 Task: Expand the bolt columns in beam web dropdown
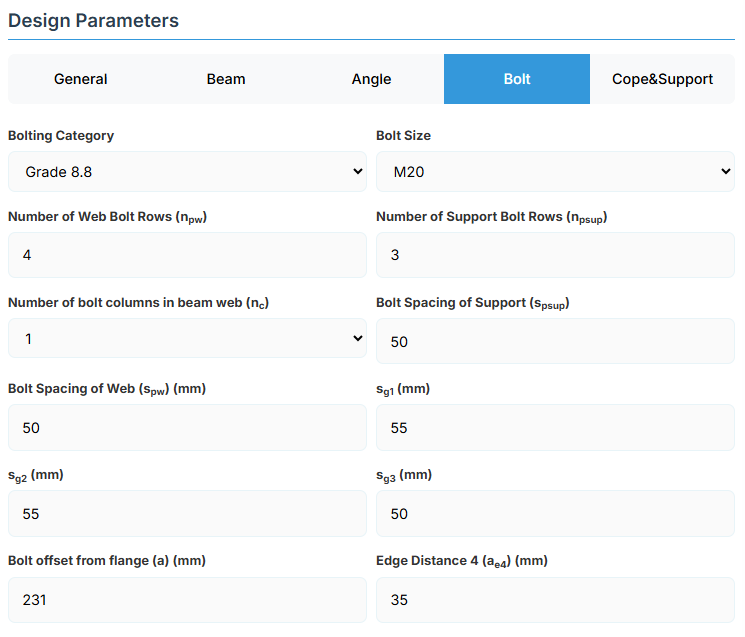[187, 339]
